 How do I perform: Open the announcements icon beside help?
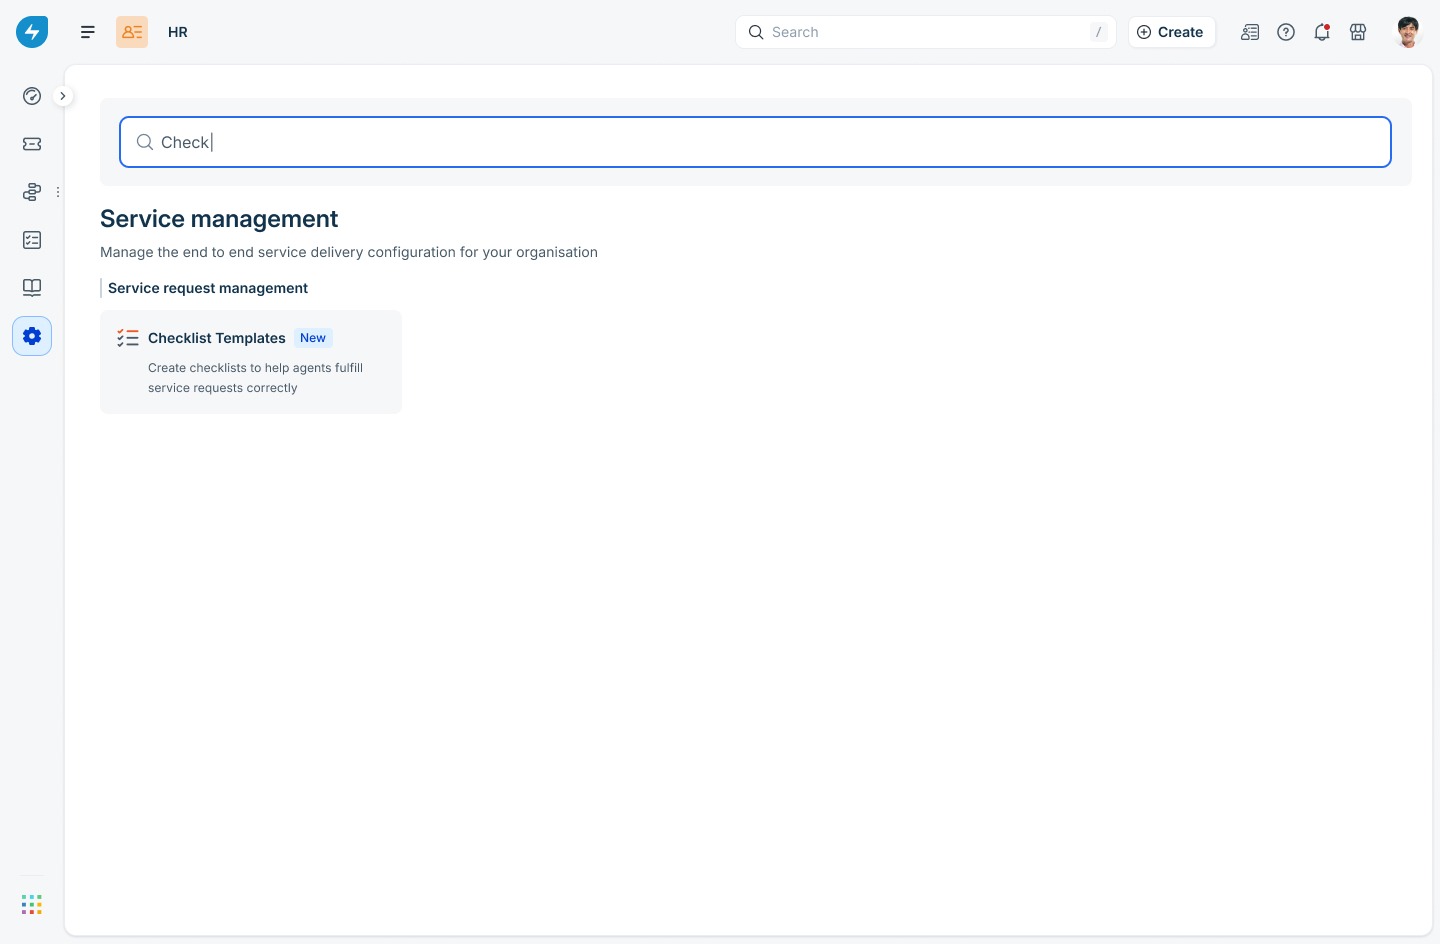[x=1250, y=32]
